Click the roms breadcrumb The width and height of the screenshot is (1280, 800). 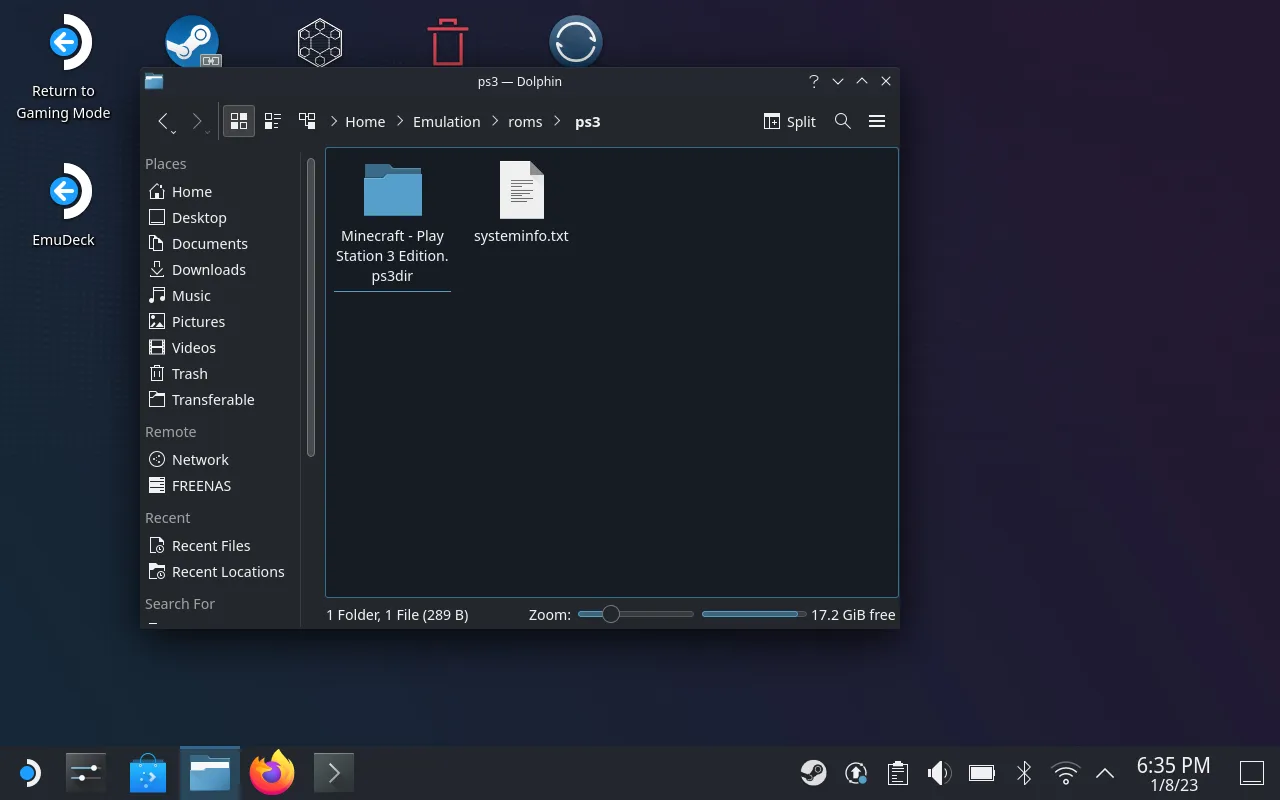(525, 122)
